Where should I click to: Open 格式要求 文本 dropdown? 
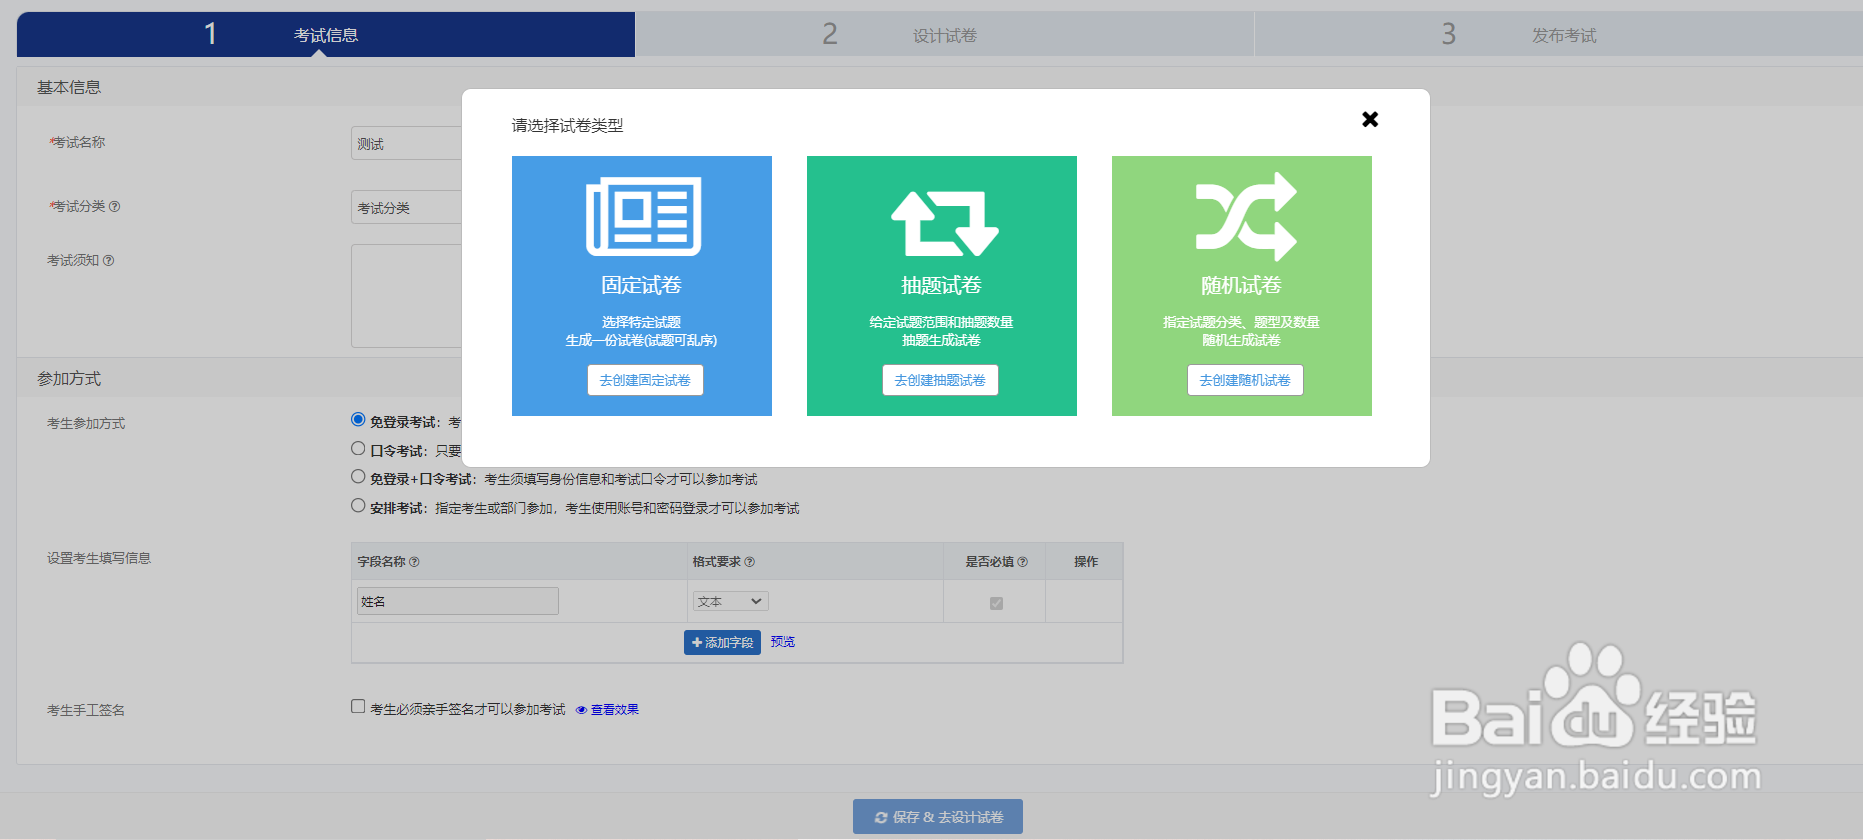[x=731, y=601]
